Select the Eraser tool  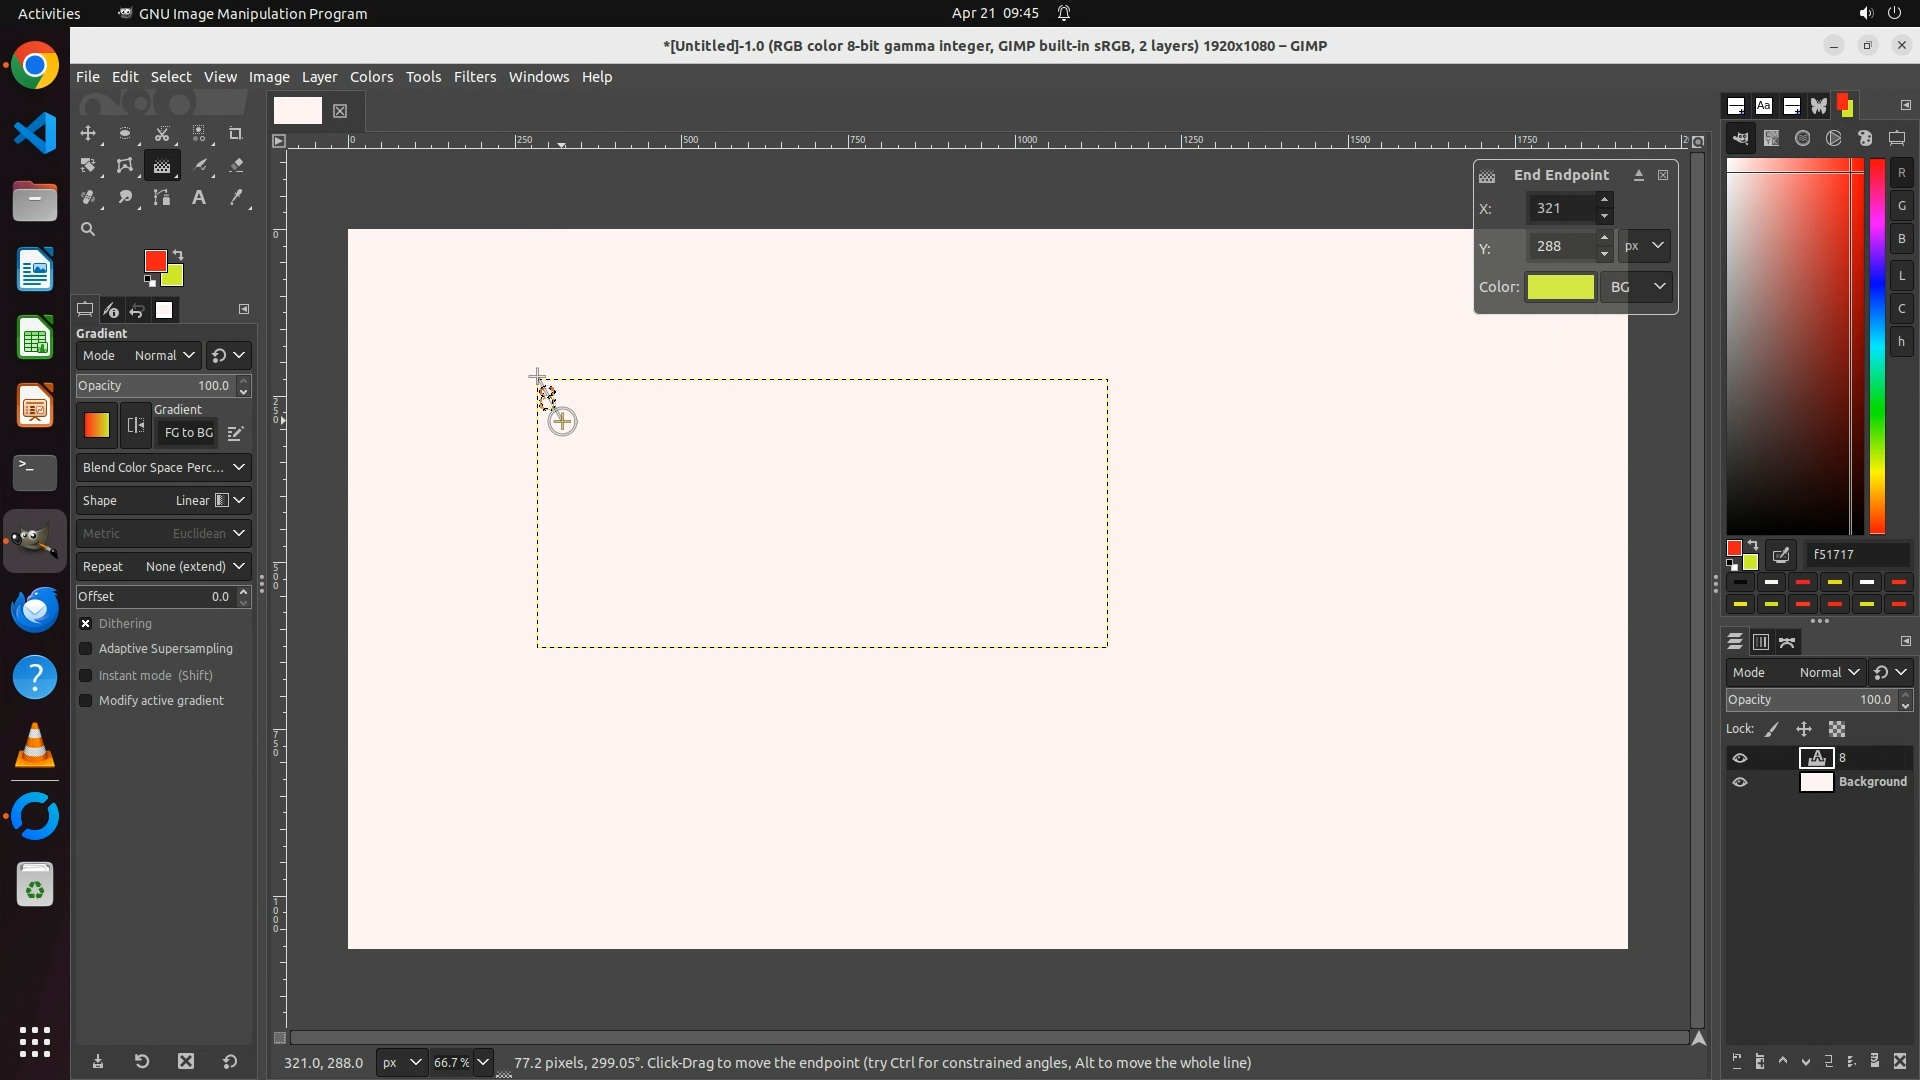[236, 166]
